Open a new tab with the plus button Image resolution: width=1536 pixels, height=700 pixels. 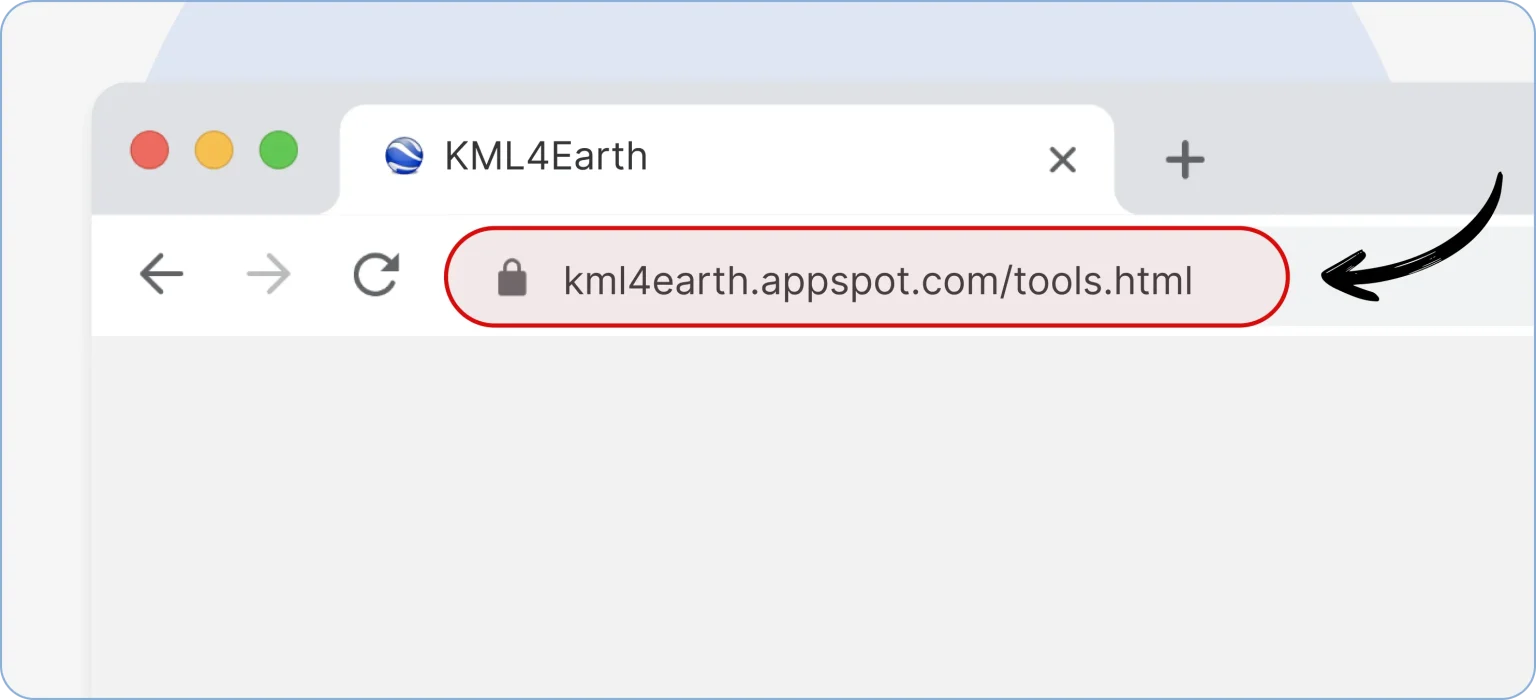[x=1185, y=160]
